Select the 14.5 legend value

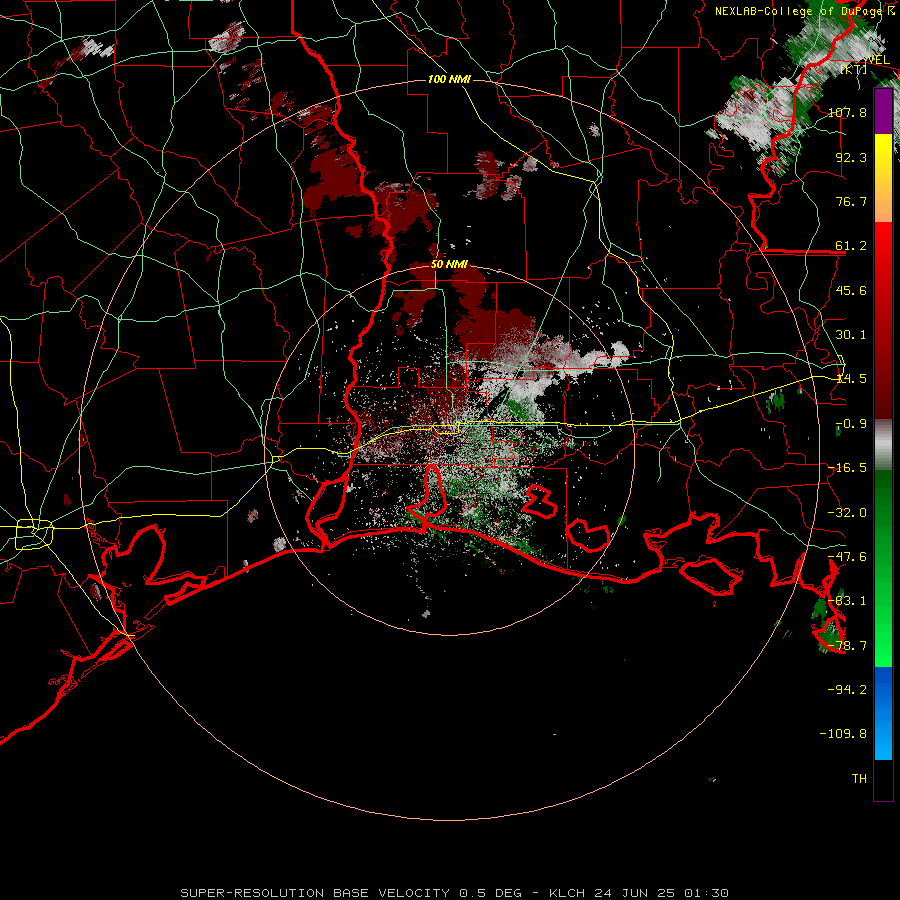851,379
